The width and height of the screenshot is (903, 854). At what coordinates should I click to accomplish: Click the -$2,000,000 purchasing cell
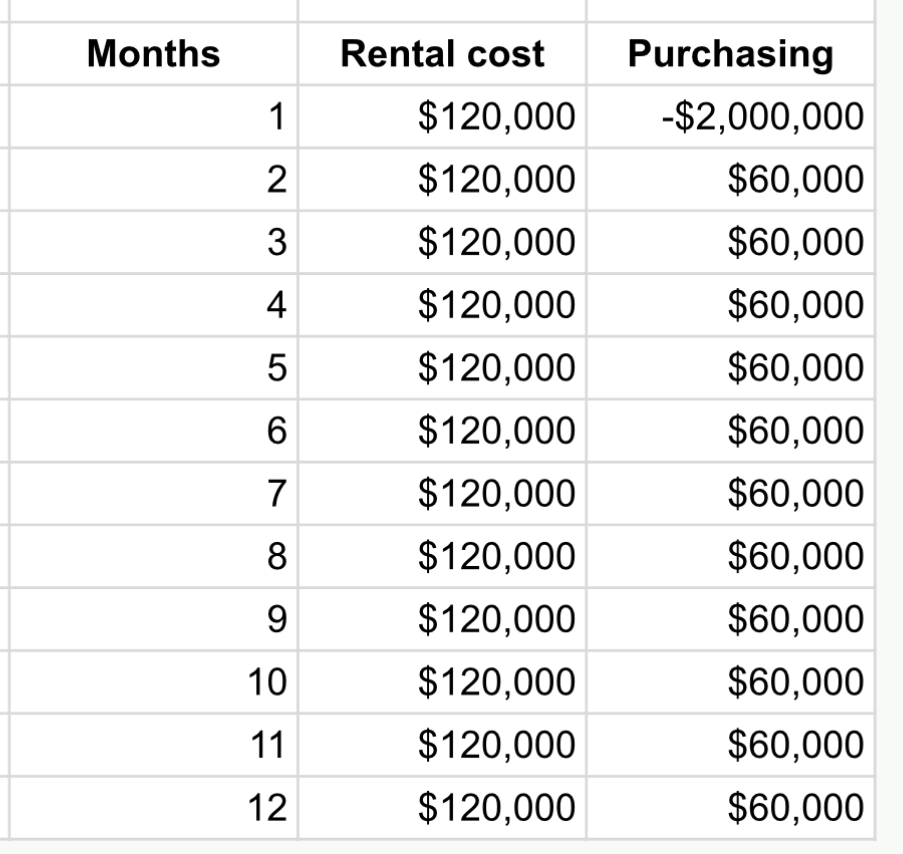tap(730, 116)
